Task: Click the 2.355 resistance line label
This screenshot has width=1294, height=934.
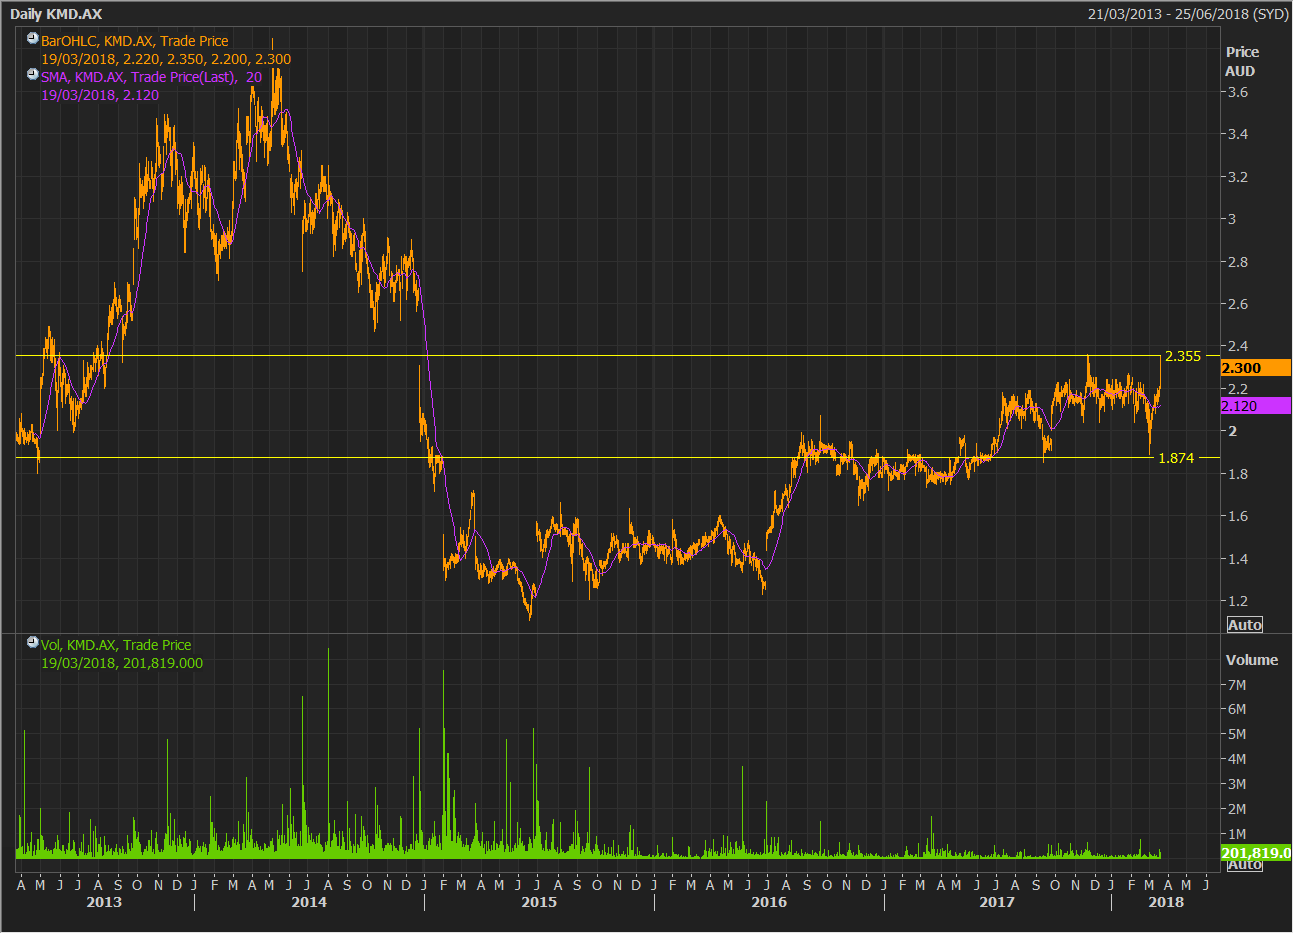Action: point(1183,356)
